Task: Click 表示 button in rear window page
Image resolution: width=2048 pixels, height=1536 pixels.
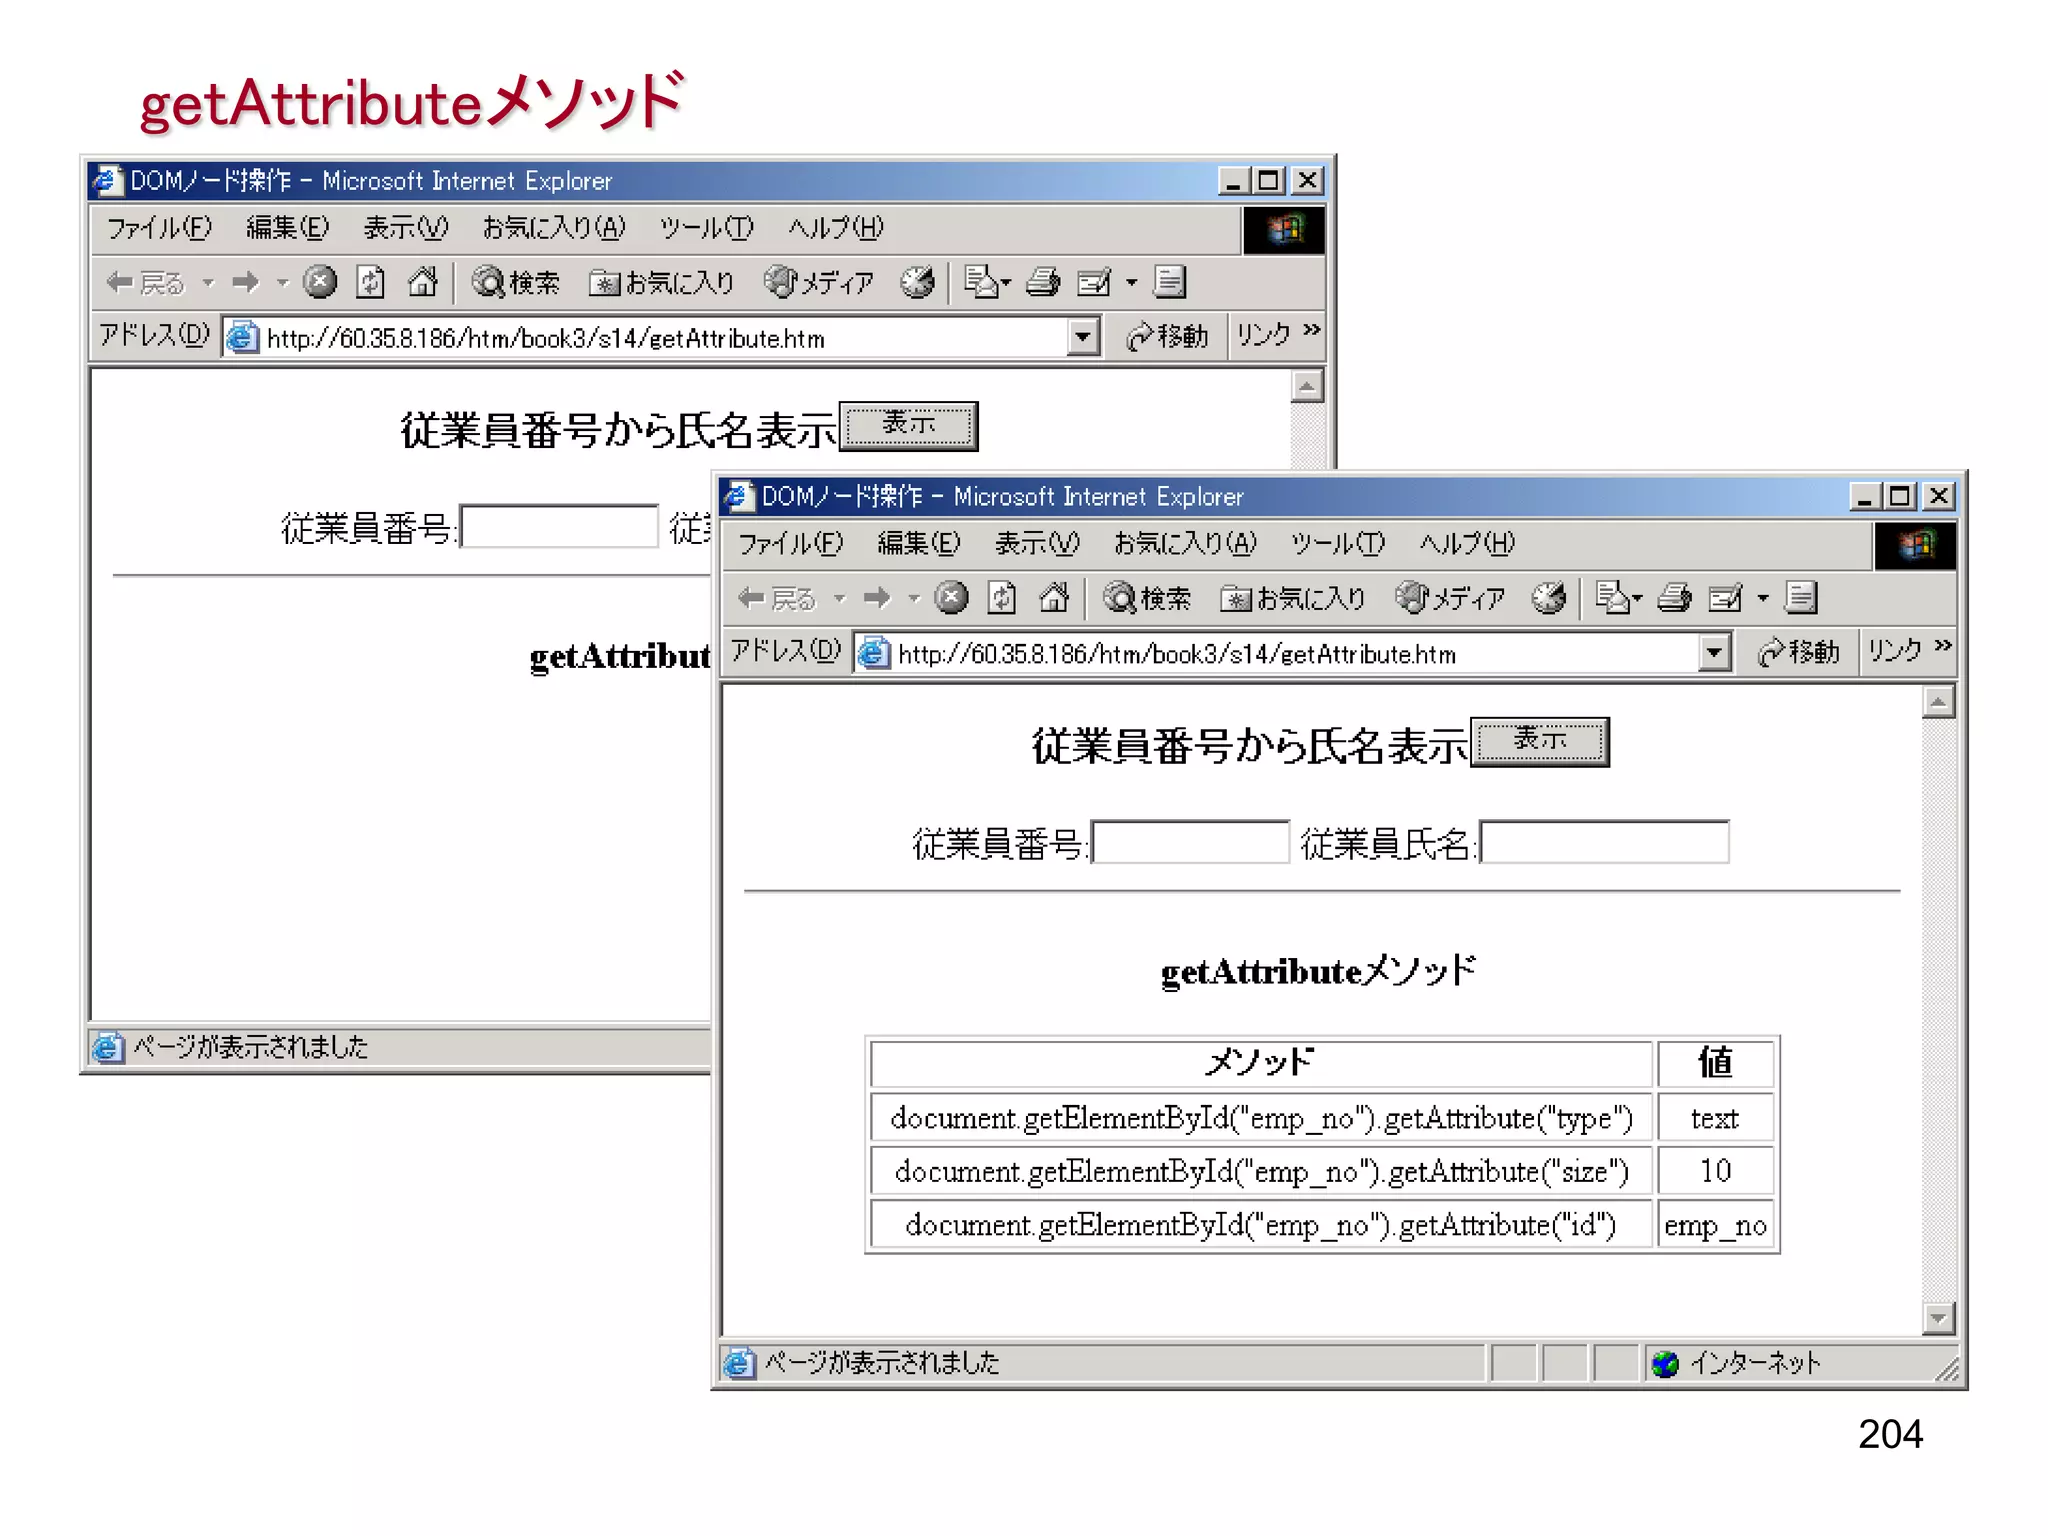Action: 908,426
